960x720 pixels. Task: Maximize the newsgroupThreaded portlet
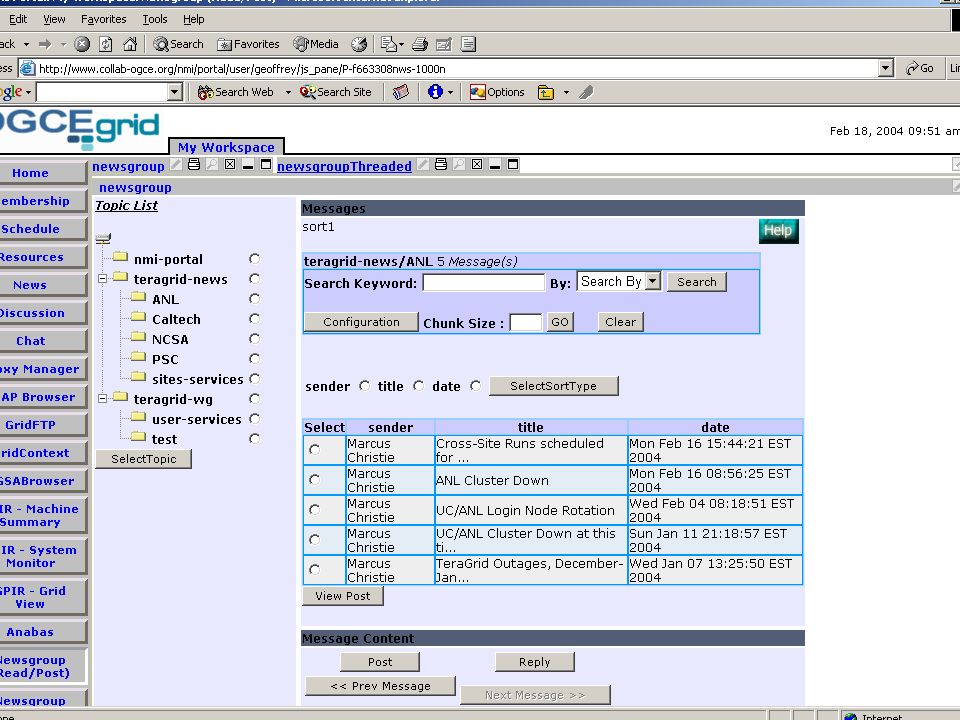pyautogui.click(x=513, y=164)
